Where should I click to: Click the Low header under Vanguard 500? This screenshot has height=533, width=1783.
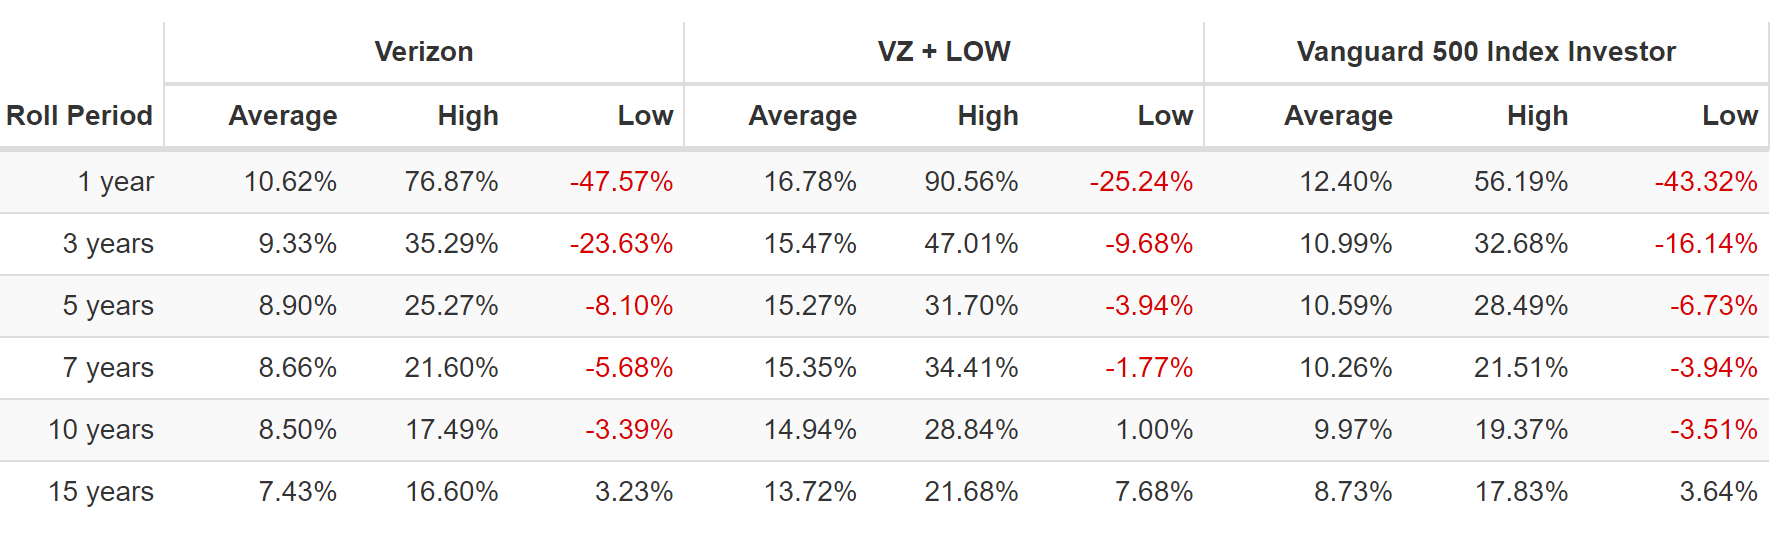coord(1729,116)
